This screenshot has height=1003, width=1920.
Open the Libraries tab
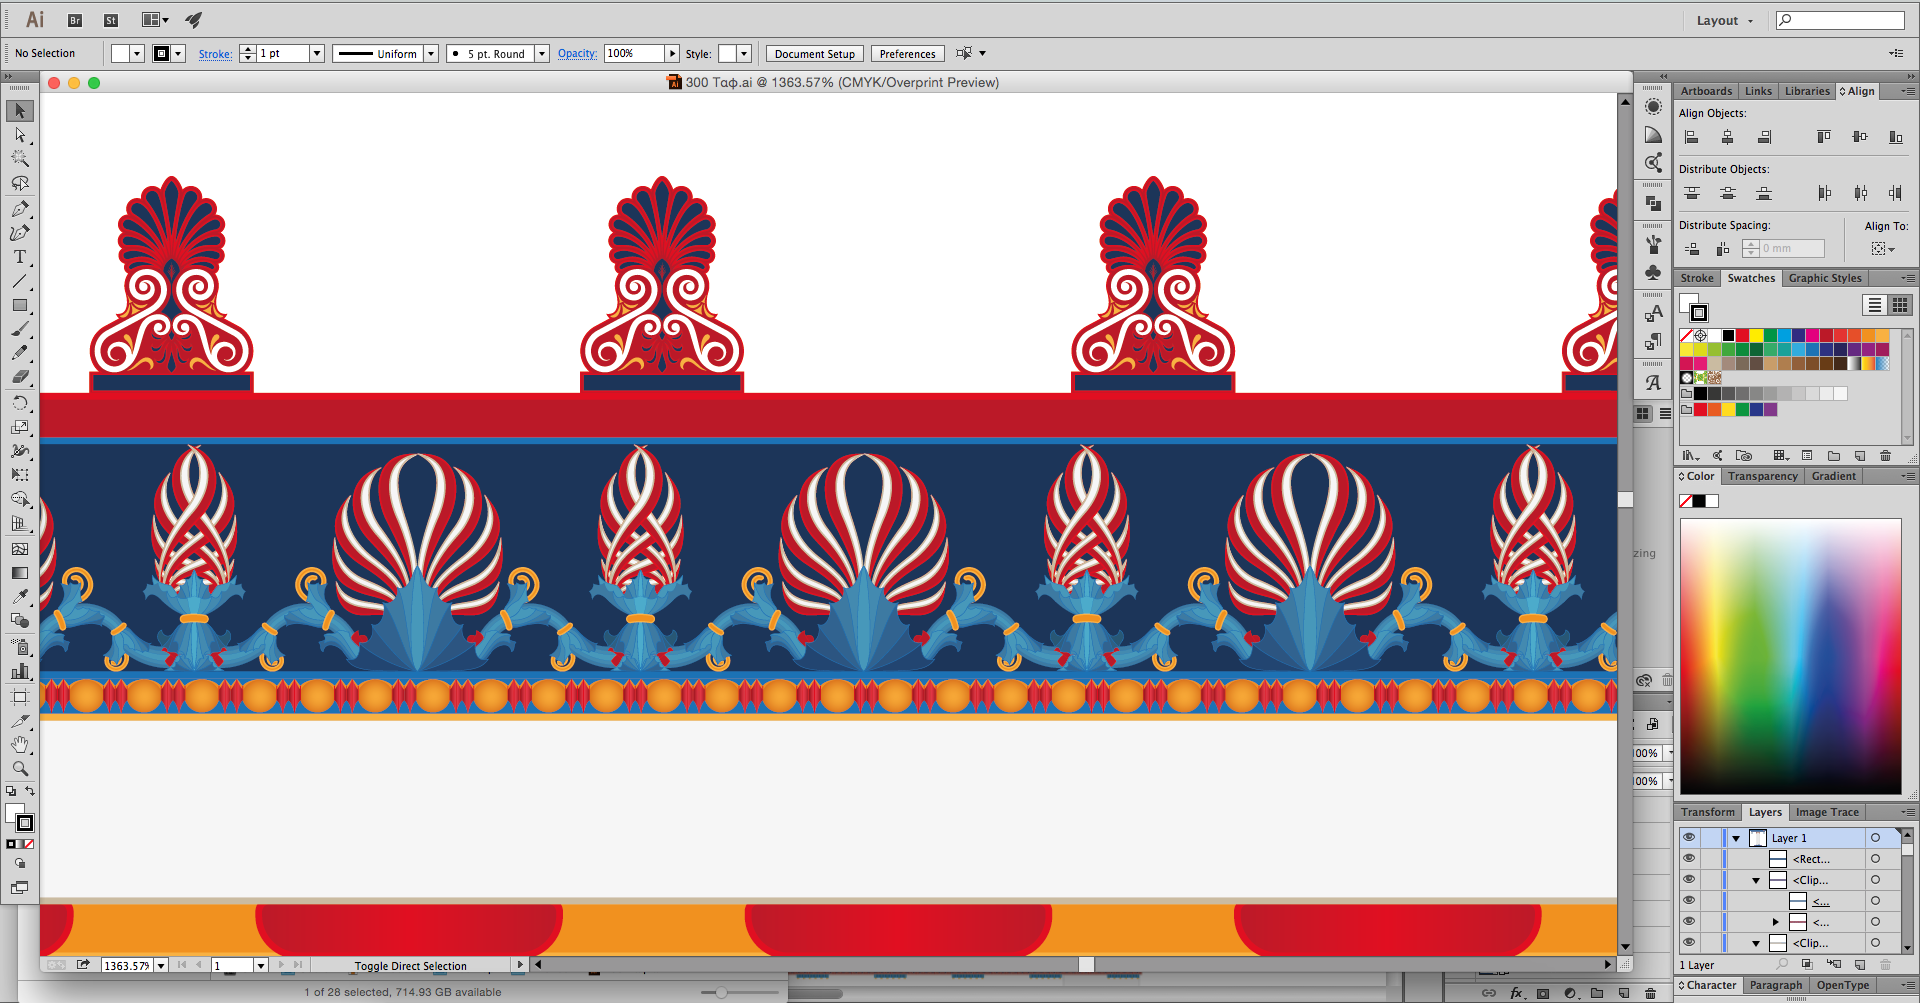(1807, 91)
